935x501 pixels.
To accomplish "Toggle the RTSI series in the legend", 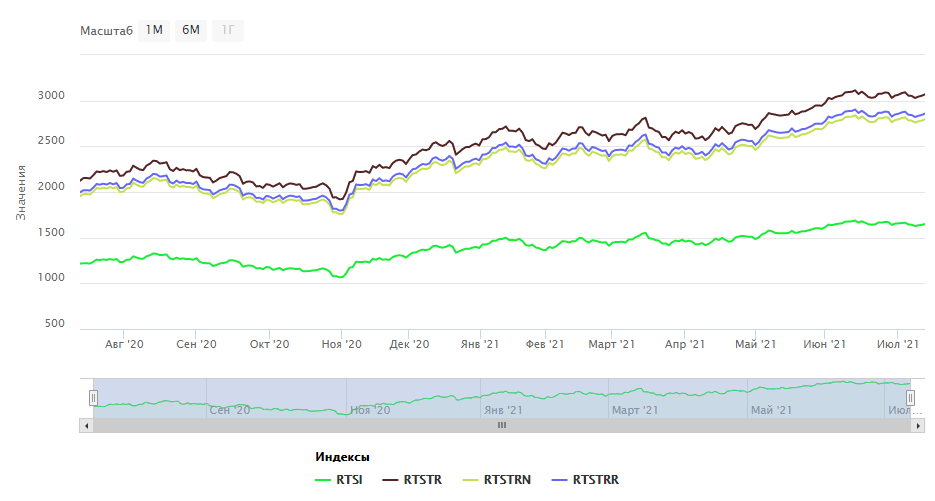I will 351,480.
